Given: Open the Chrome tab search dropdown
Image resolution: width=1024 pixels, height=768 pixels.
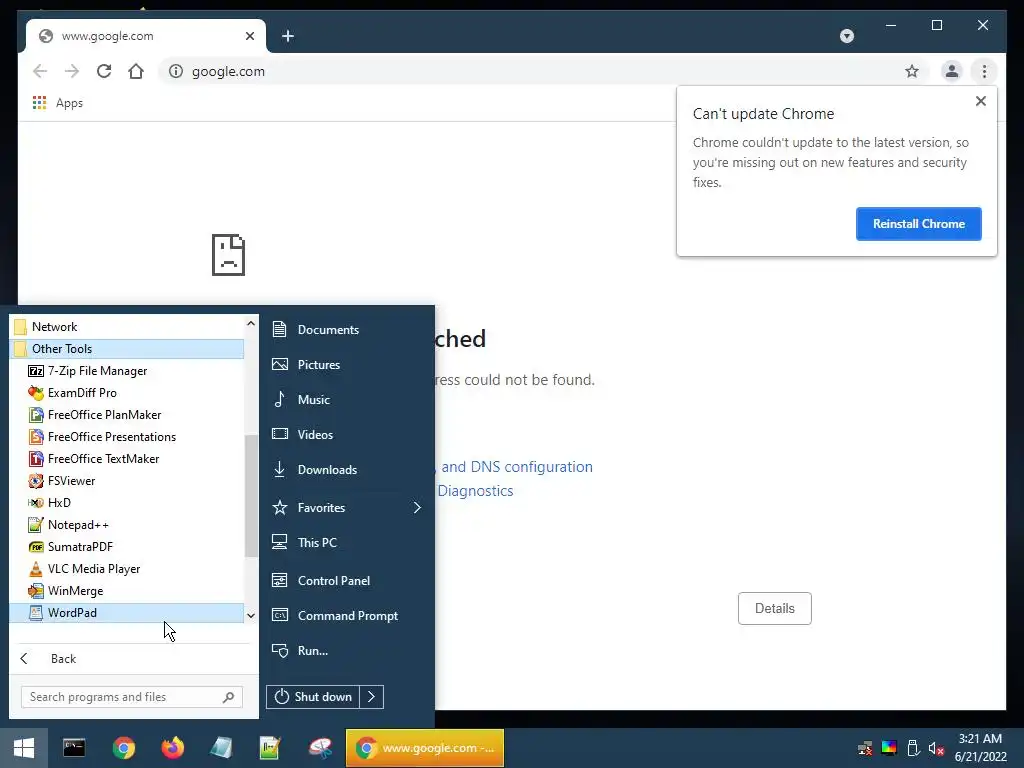Looking at the screenshot, I should [x=846, y=36].
